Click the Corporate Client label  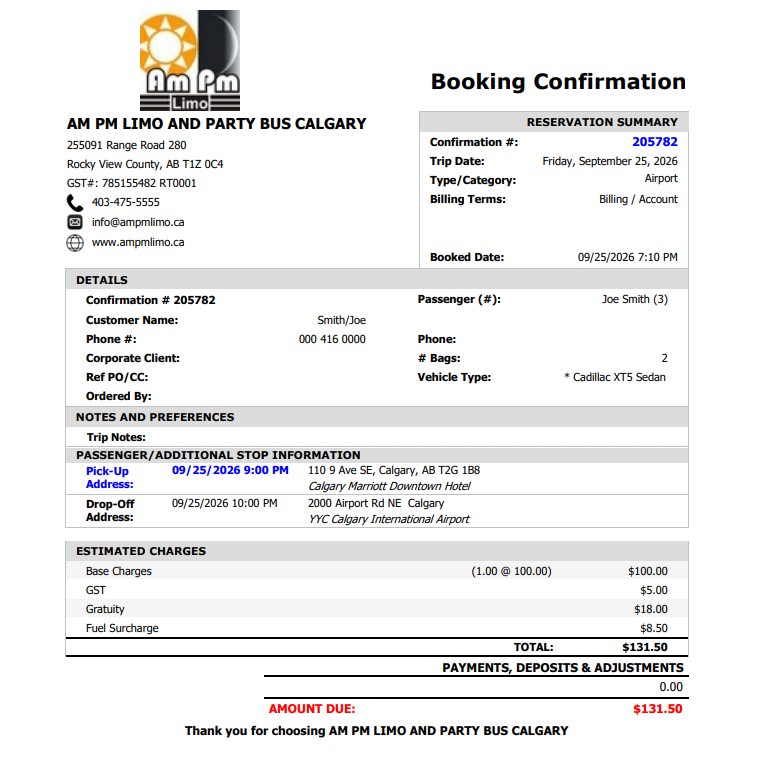point(133,358)
